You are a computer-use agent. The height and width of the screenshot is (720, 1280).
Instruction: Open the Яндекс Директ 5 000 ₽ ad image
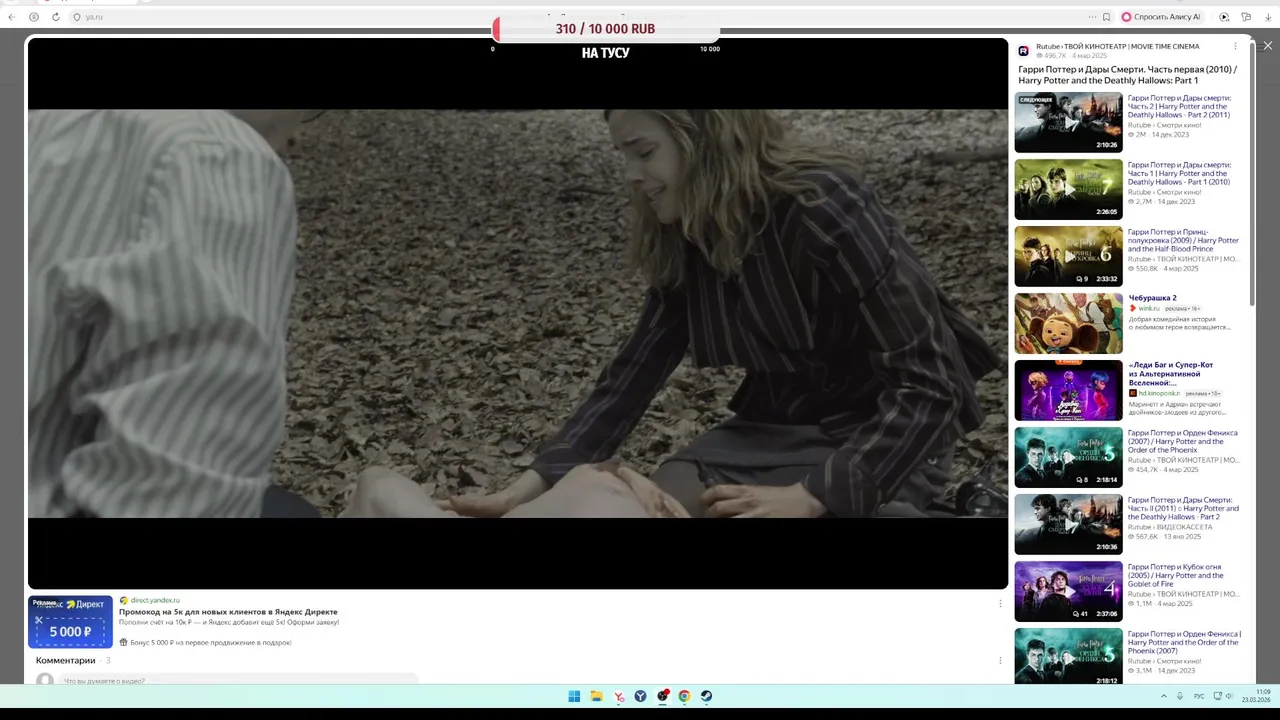pos(70,622)
